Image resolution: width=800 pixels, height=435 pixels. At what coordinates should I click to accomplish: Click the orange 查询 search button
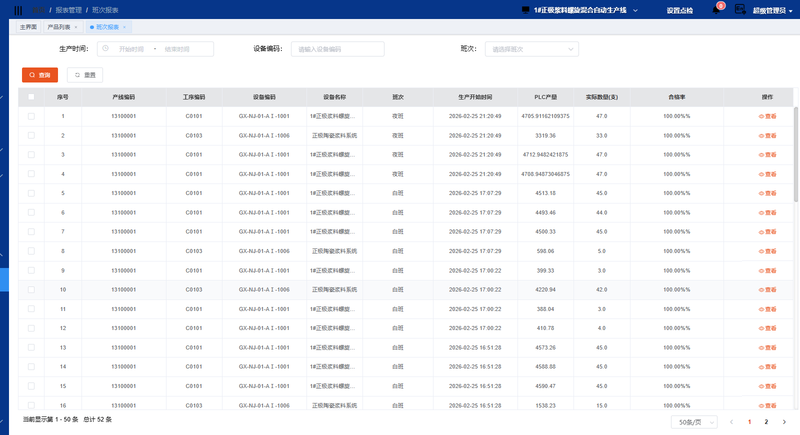(x=40, y=75)
